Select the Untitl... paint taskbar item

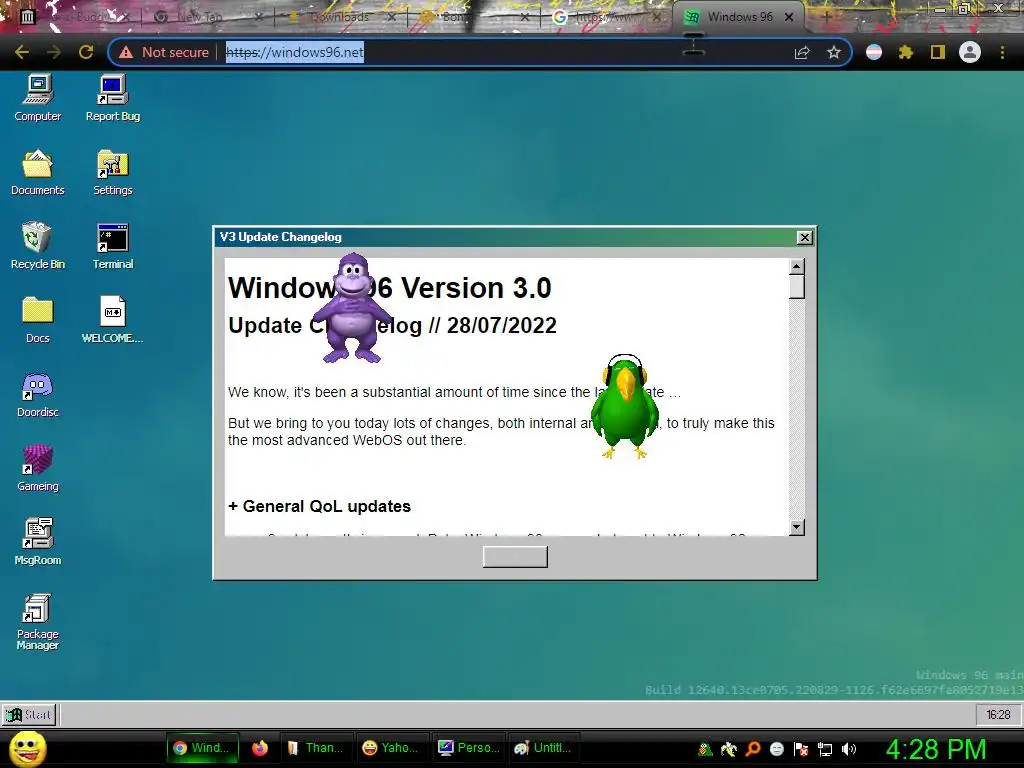543,748
